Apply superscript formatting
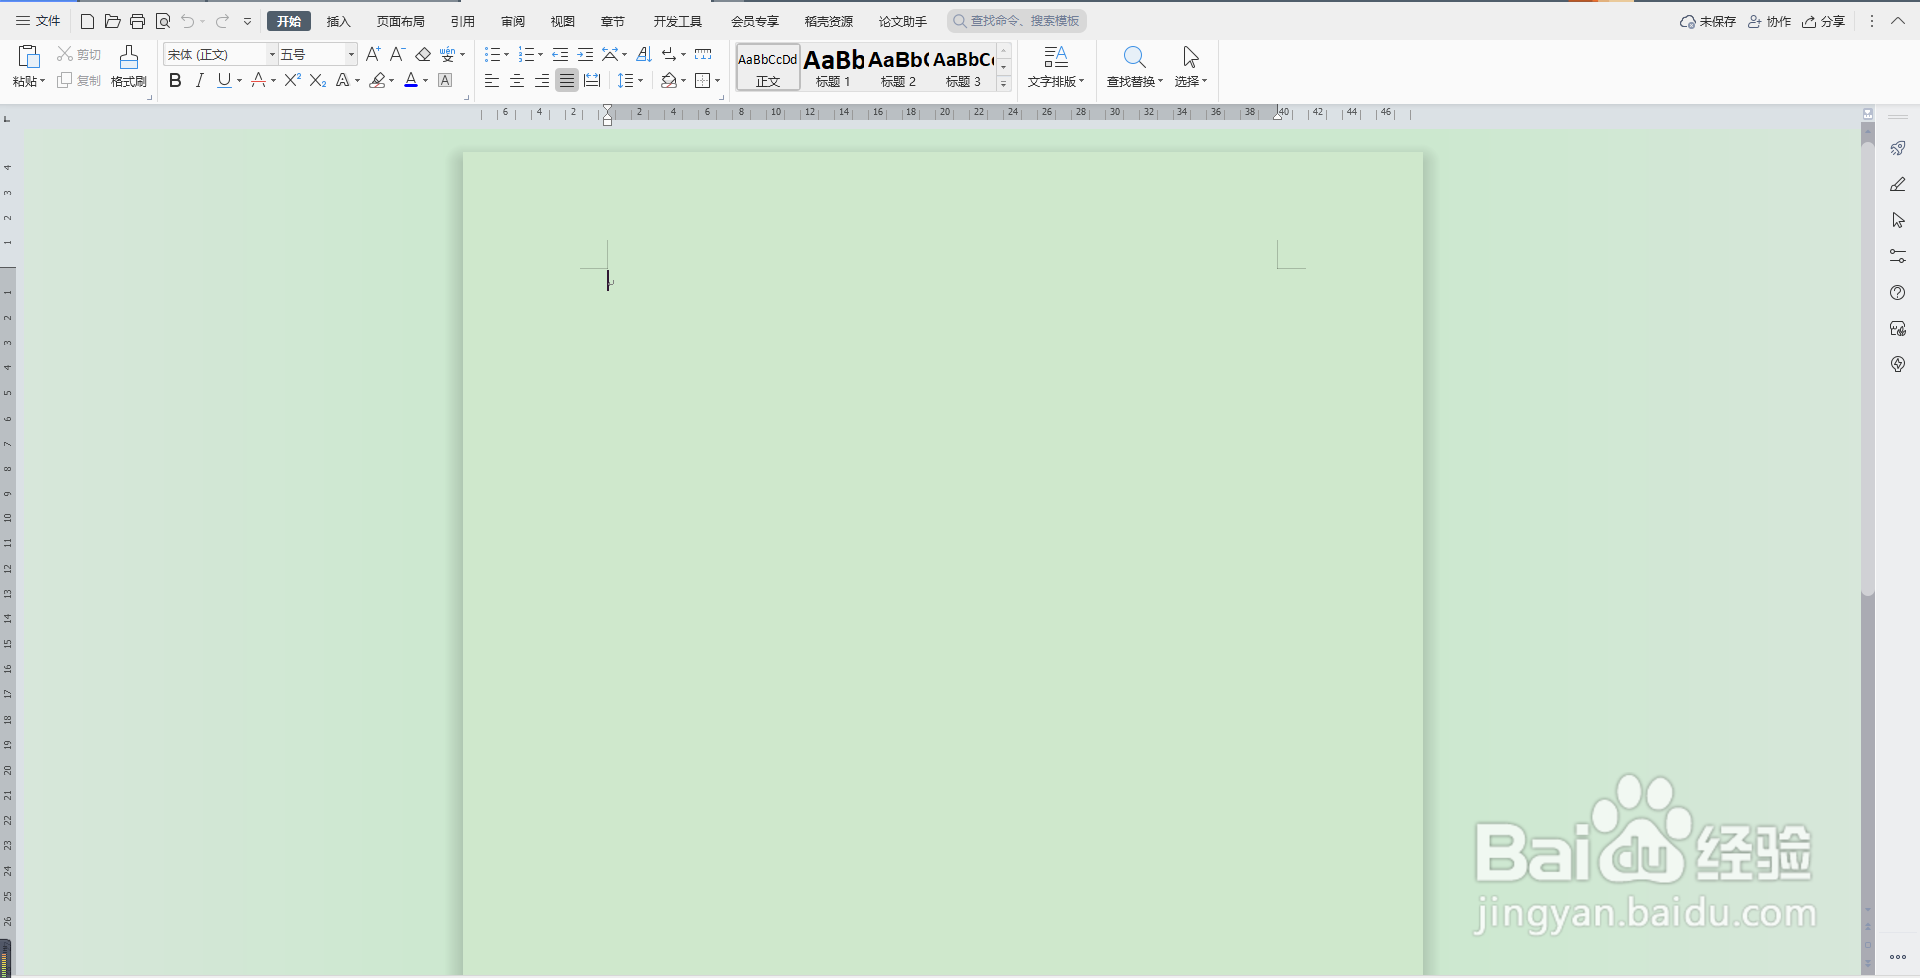The image size is (1920, 978). pyautogui.click(x=292, y=80)
